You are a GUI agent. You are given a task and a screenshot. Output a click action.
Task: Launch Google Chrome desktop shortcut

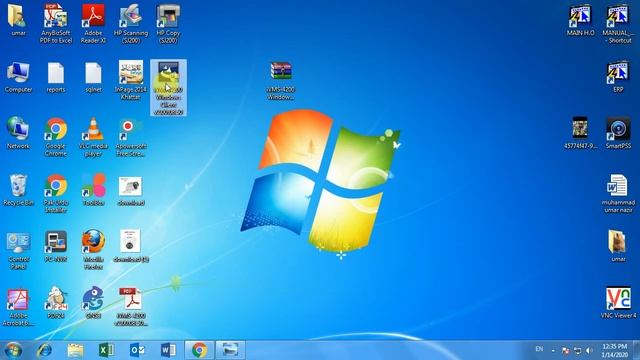(56, 137)
